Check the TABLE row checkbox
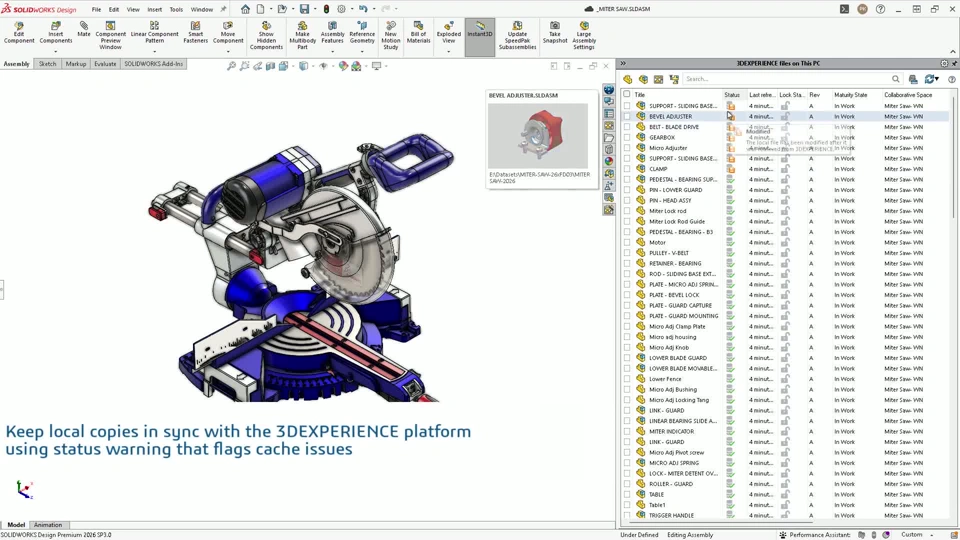The width and height of the screenshot is (960, 540). (626, 494)
